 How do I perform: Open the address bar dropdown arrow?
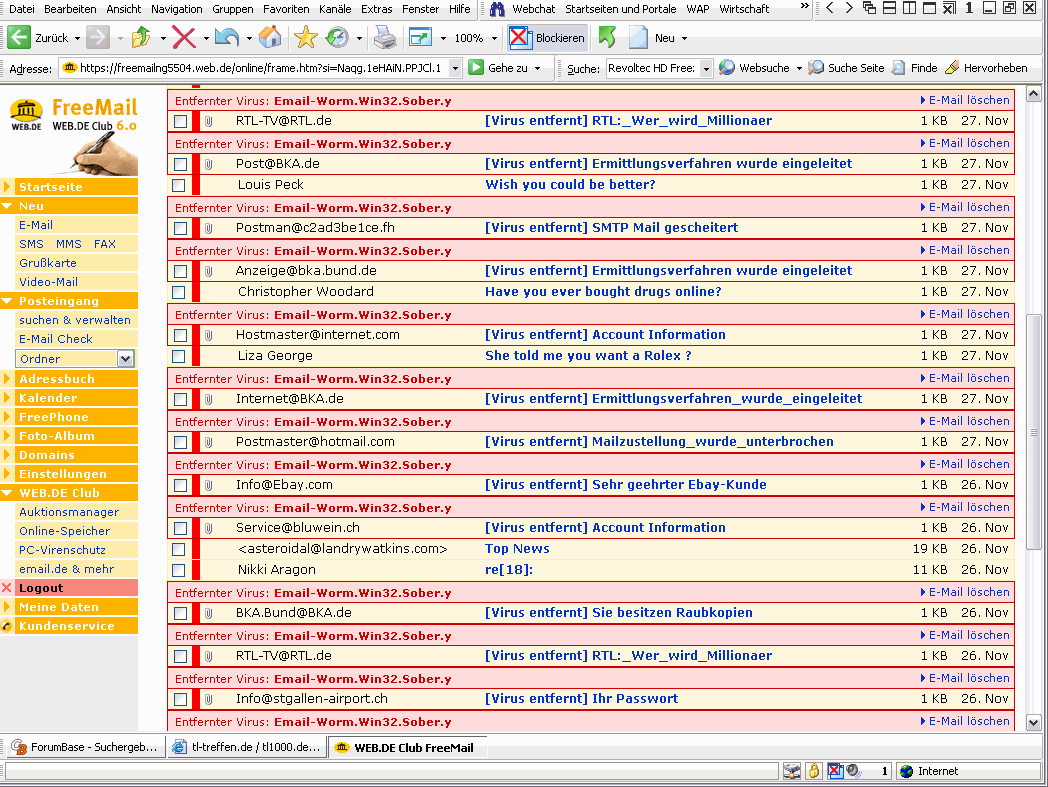tap(455, 68)
